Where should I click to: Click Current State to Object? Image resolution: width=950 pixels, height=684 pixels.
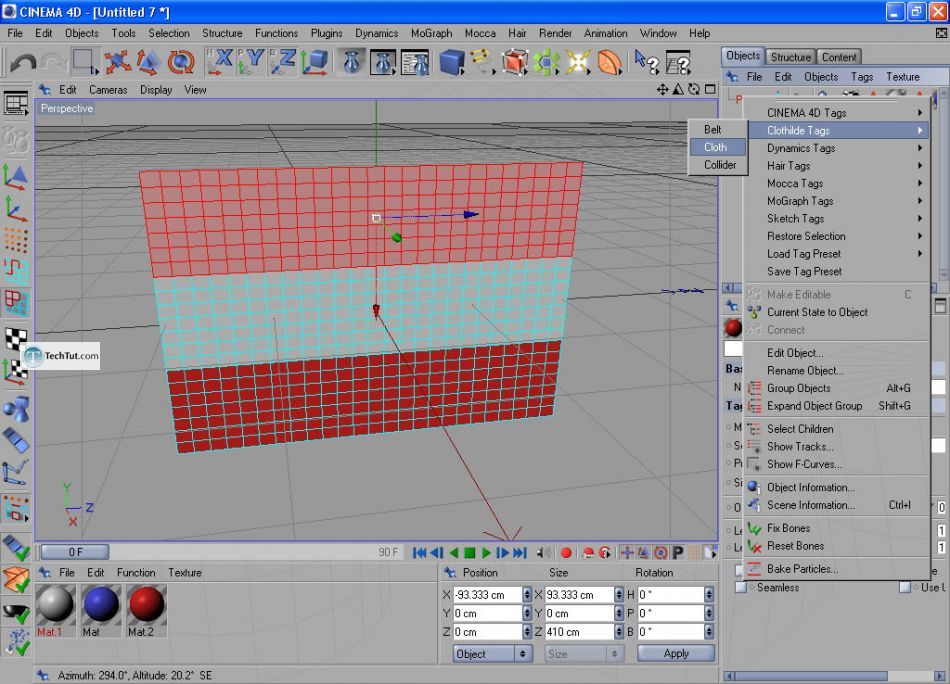(837, 312)
